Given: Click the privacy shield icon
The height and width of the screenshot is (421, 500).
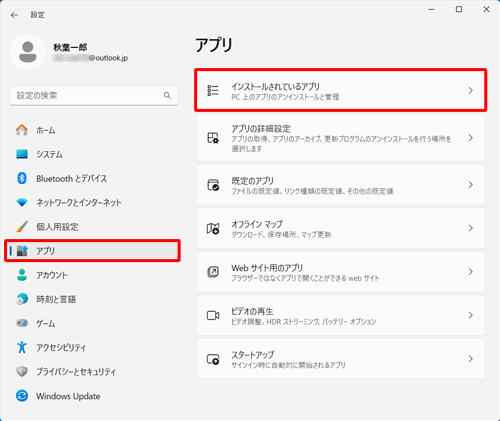Looking at the screenshot, I should click(x=22, y=371).
